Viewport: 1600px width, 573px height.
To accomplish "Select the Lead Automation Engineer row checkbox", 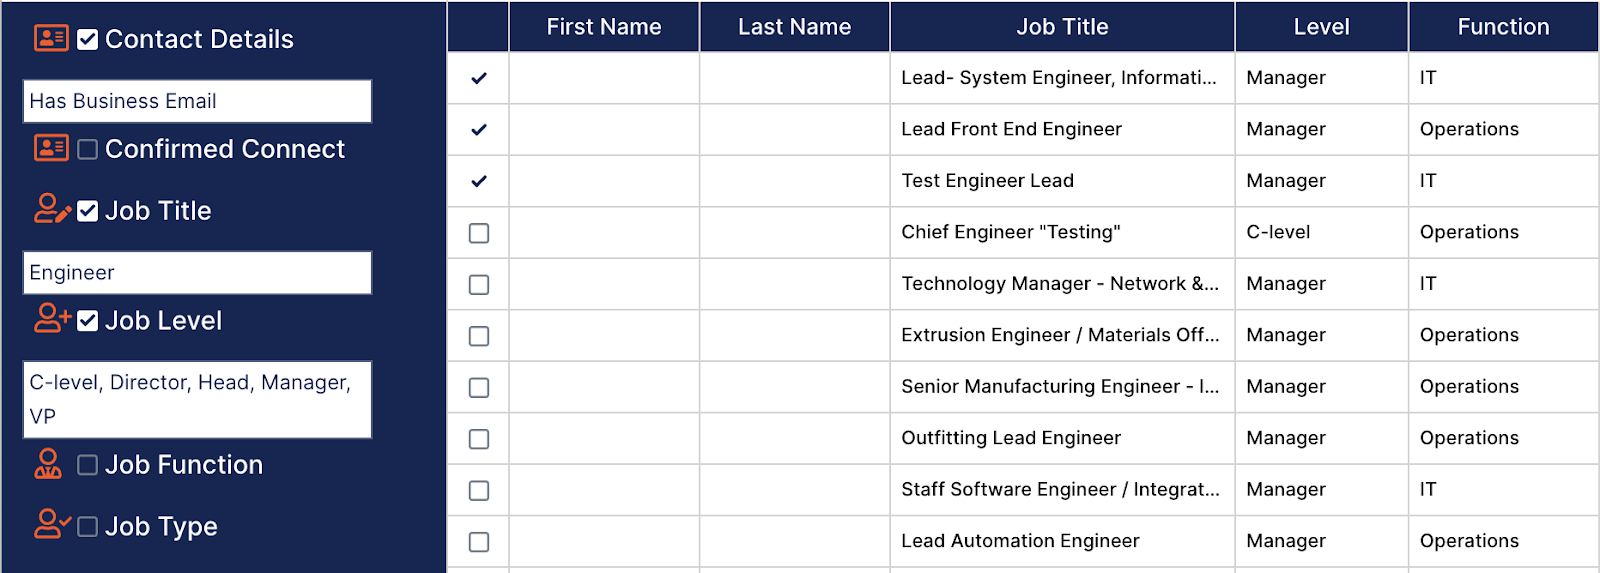I will [479, 542].
